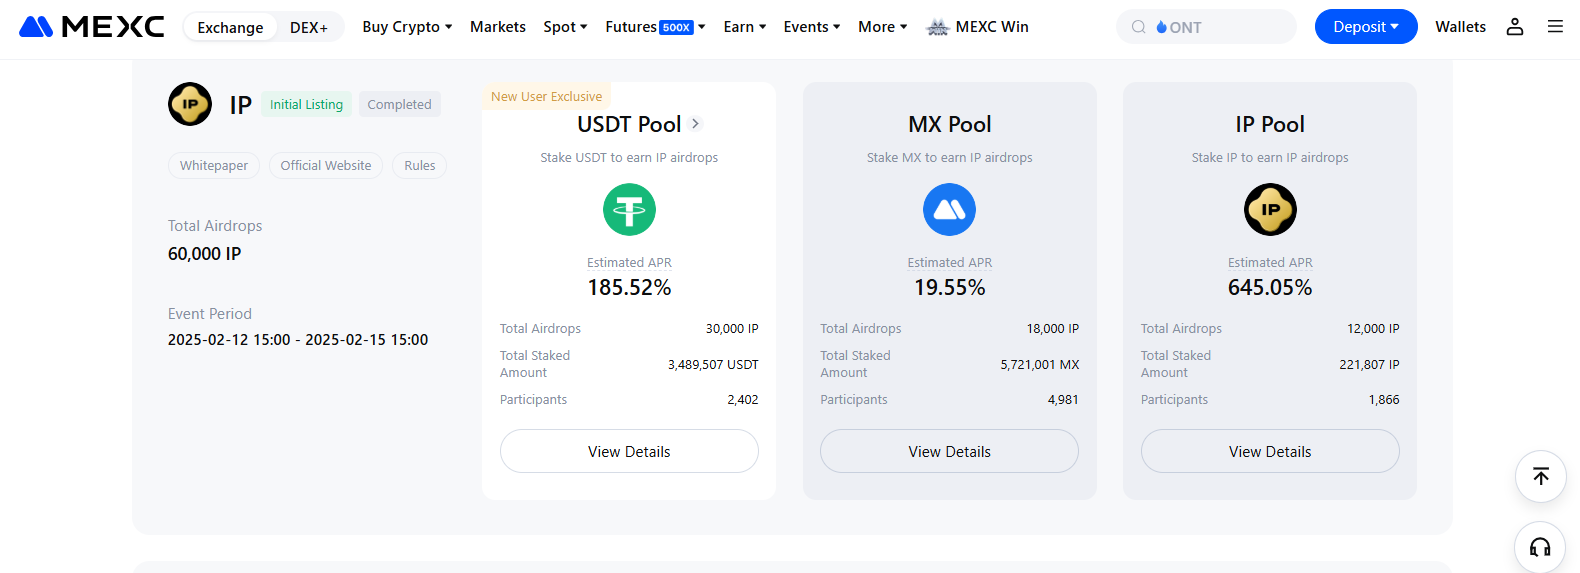Click the 5,721,001 MX staked amount
This screenshot has height=573, width=1580.
pos(1040,364)
